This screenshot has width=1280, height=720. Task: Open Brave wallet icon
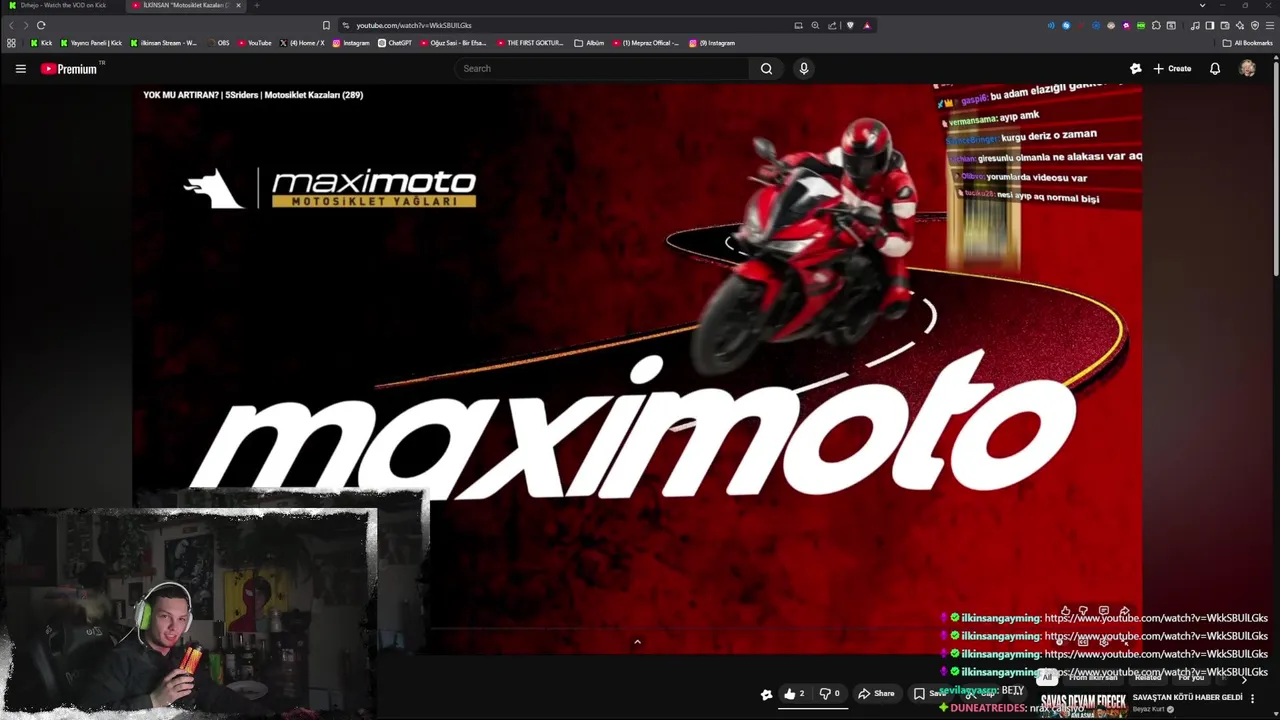[1225, 25]
